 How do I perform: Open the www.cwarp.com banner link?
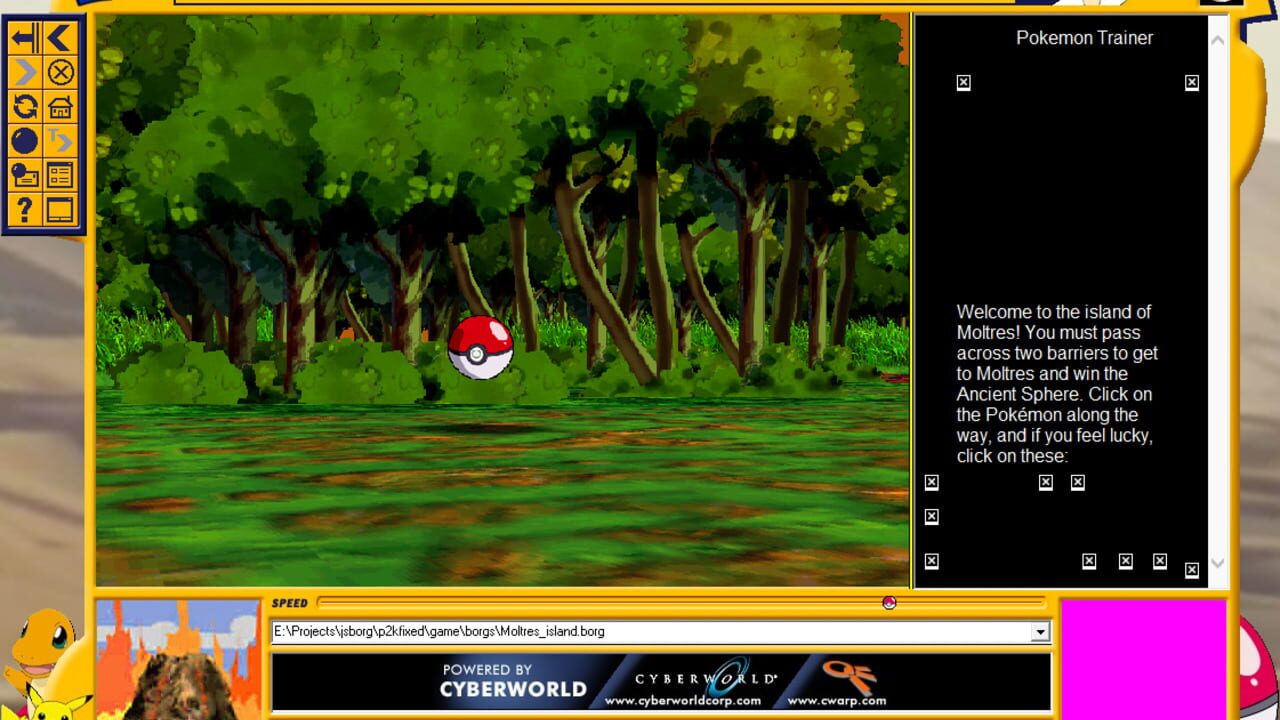coord(837,682)
